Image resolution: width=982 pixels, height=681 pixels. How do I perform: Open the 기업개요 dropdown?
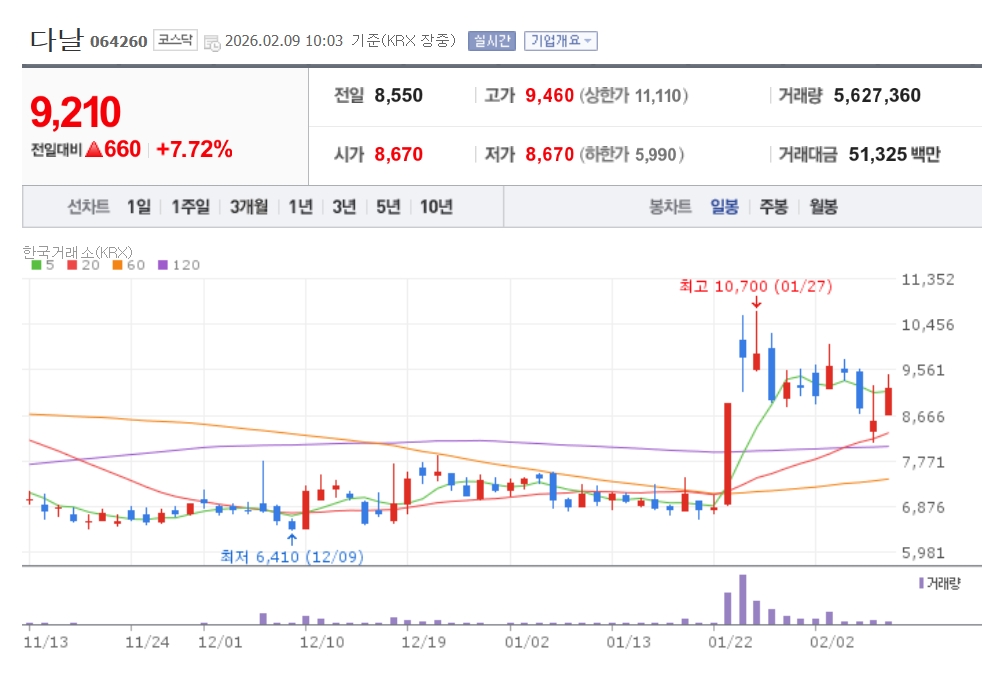561,41
